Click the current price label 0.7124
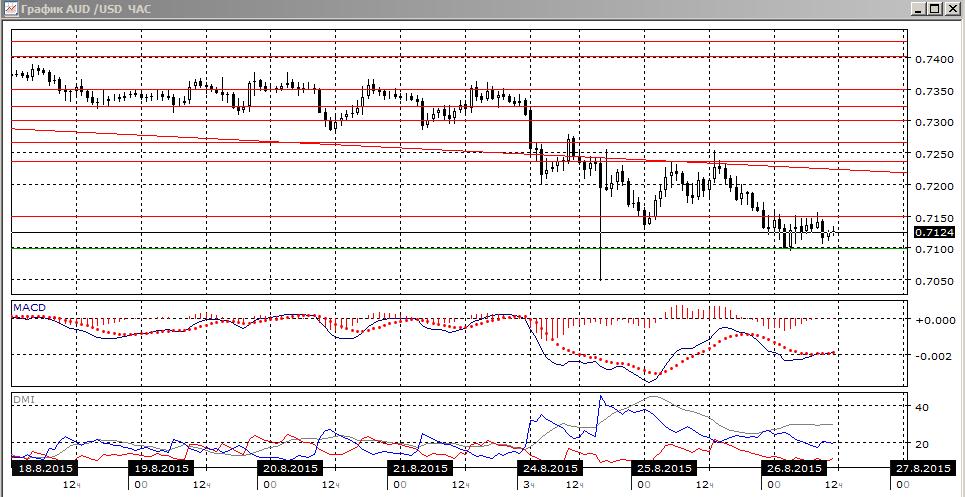 tap(934, 233)
